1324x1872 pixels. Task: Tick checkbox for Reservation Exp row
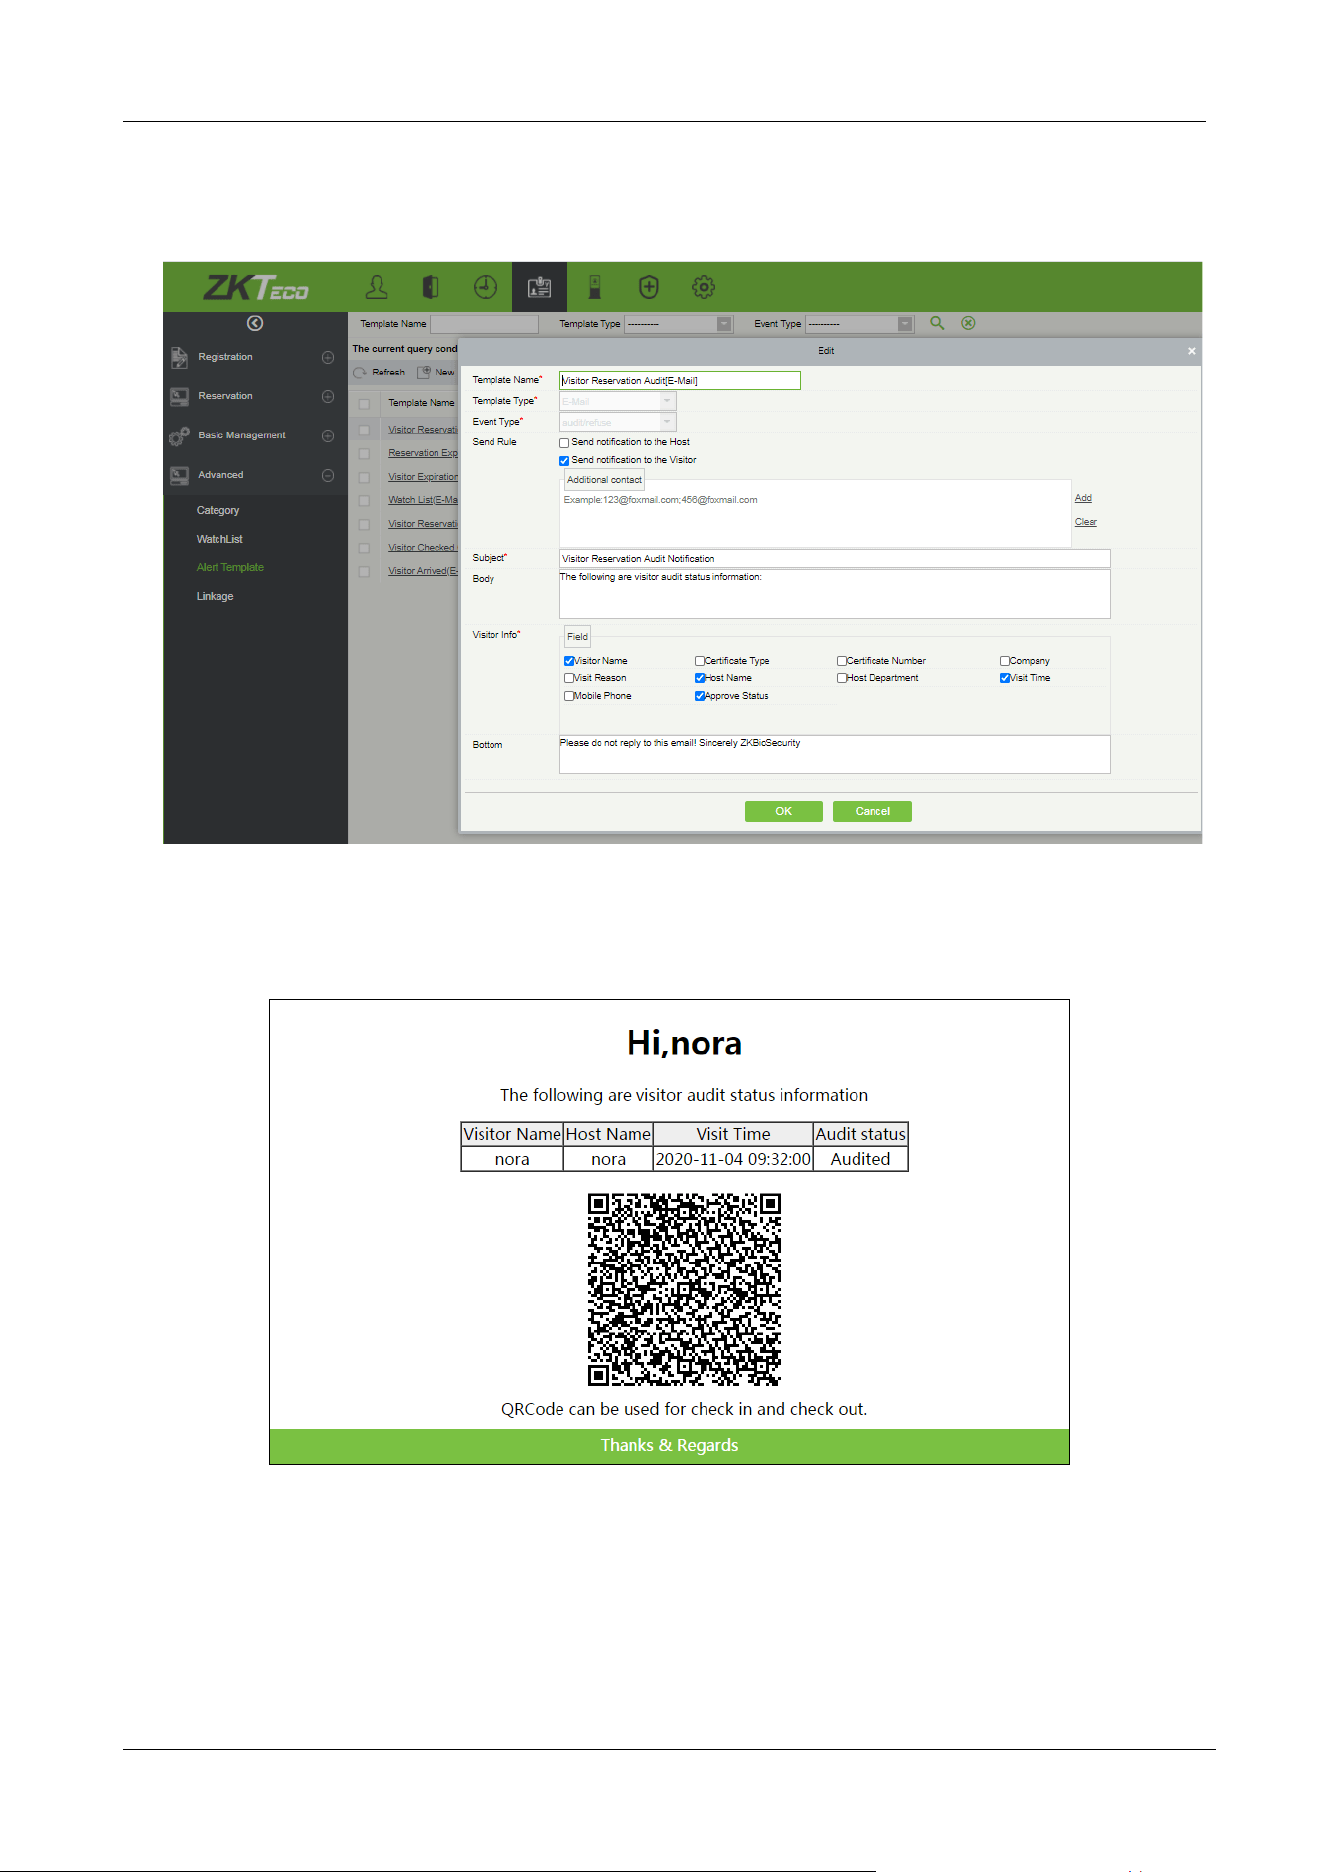364,454
